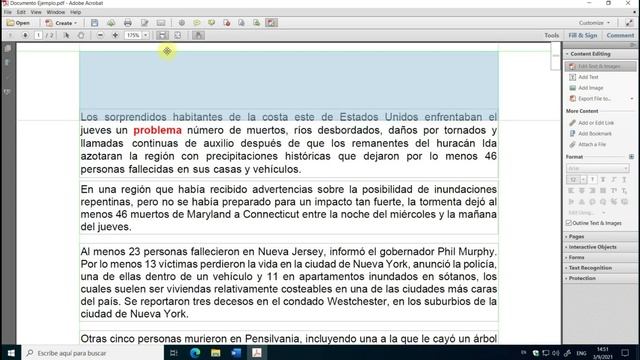Open the View menu

(36, 12)
